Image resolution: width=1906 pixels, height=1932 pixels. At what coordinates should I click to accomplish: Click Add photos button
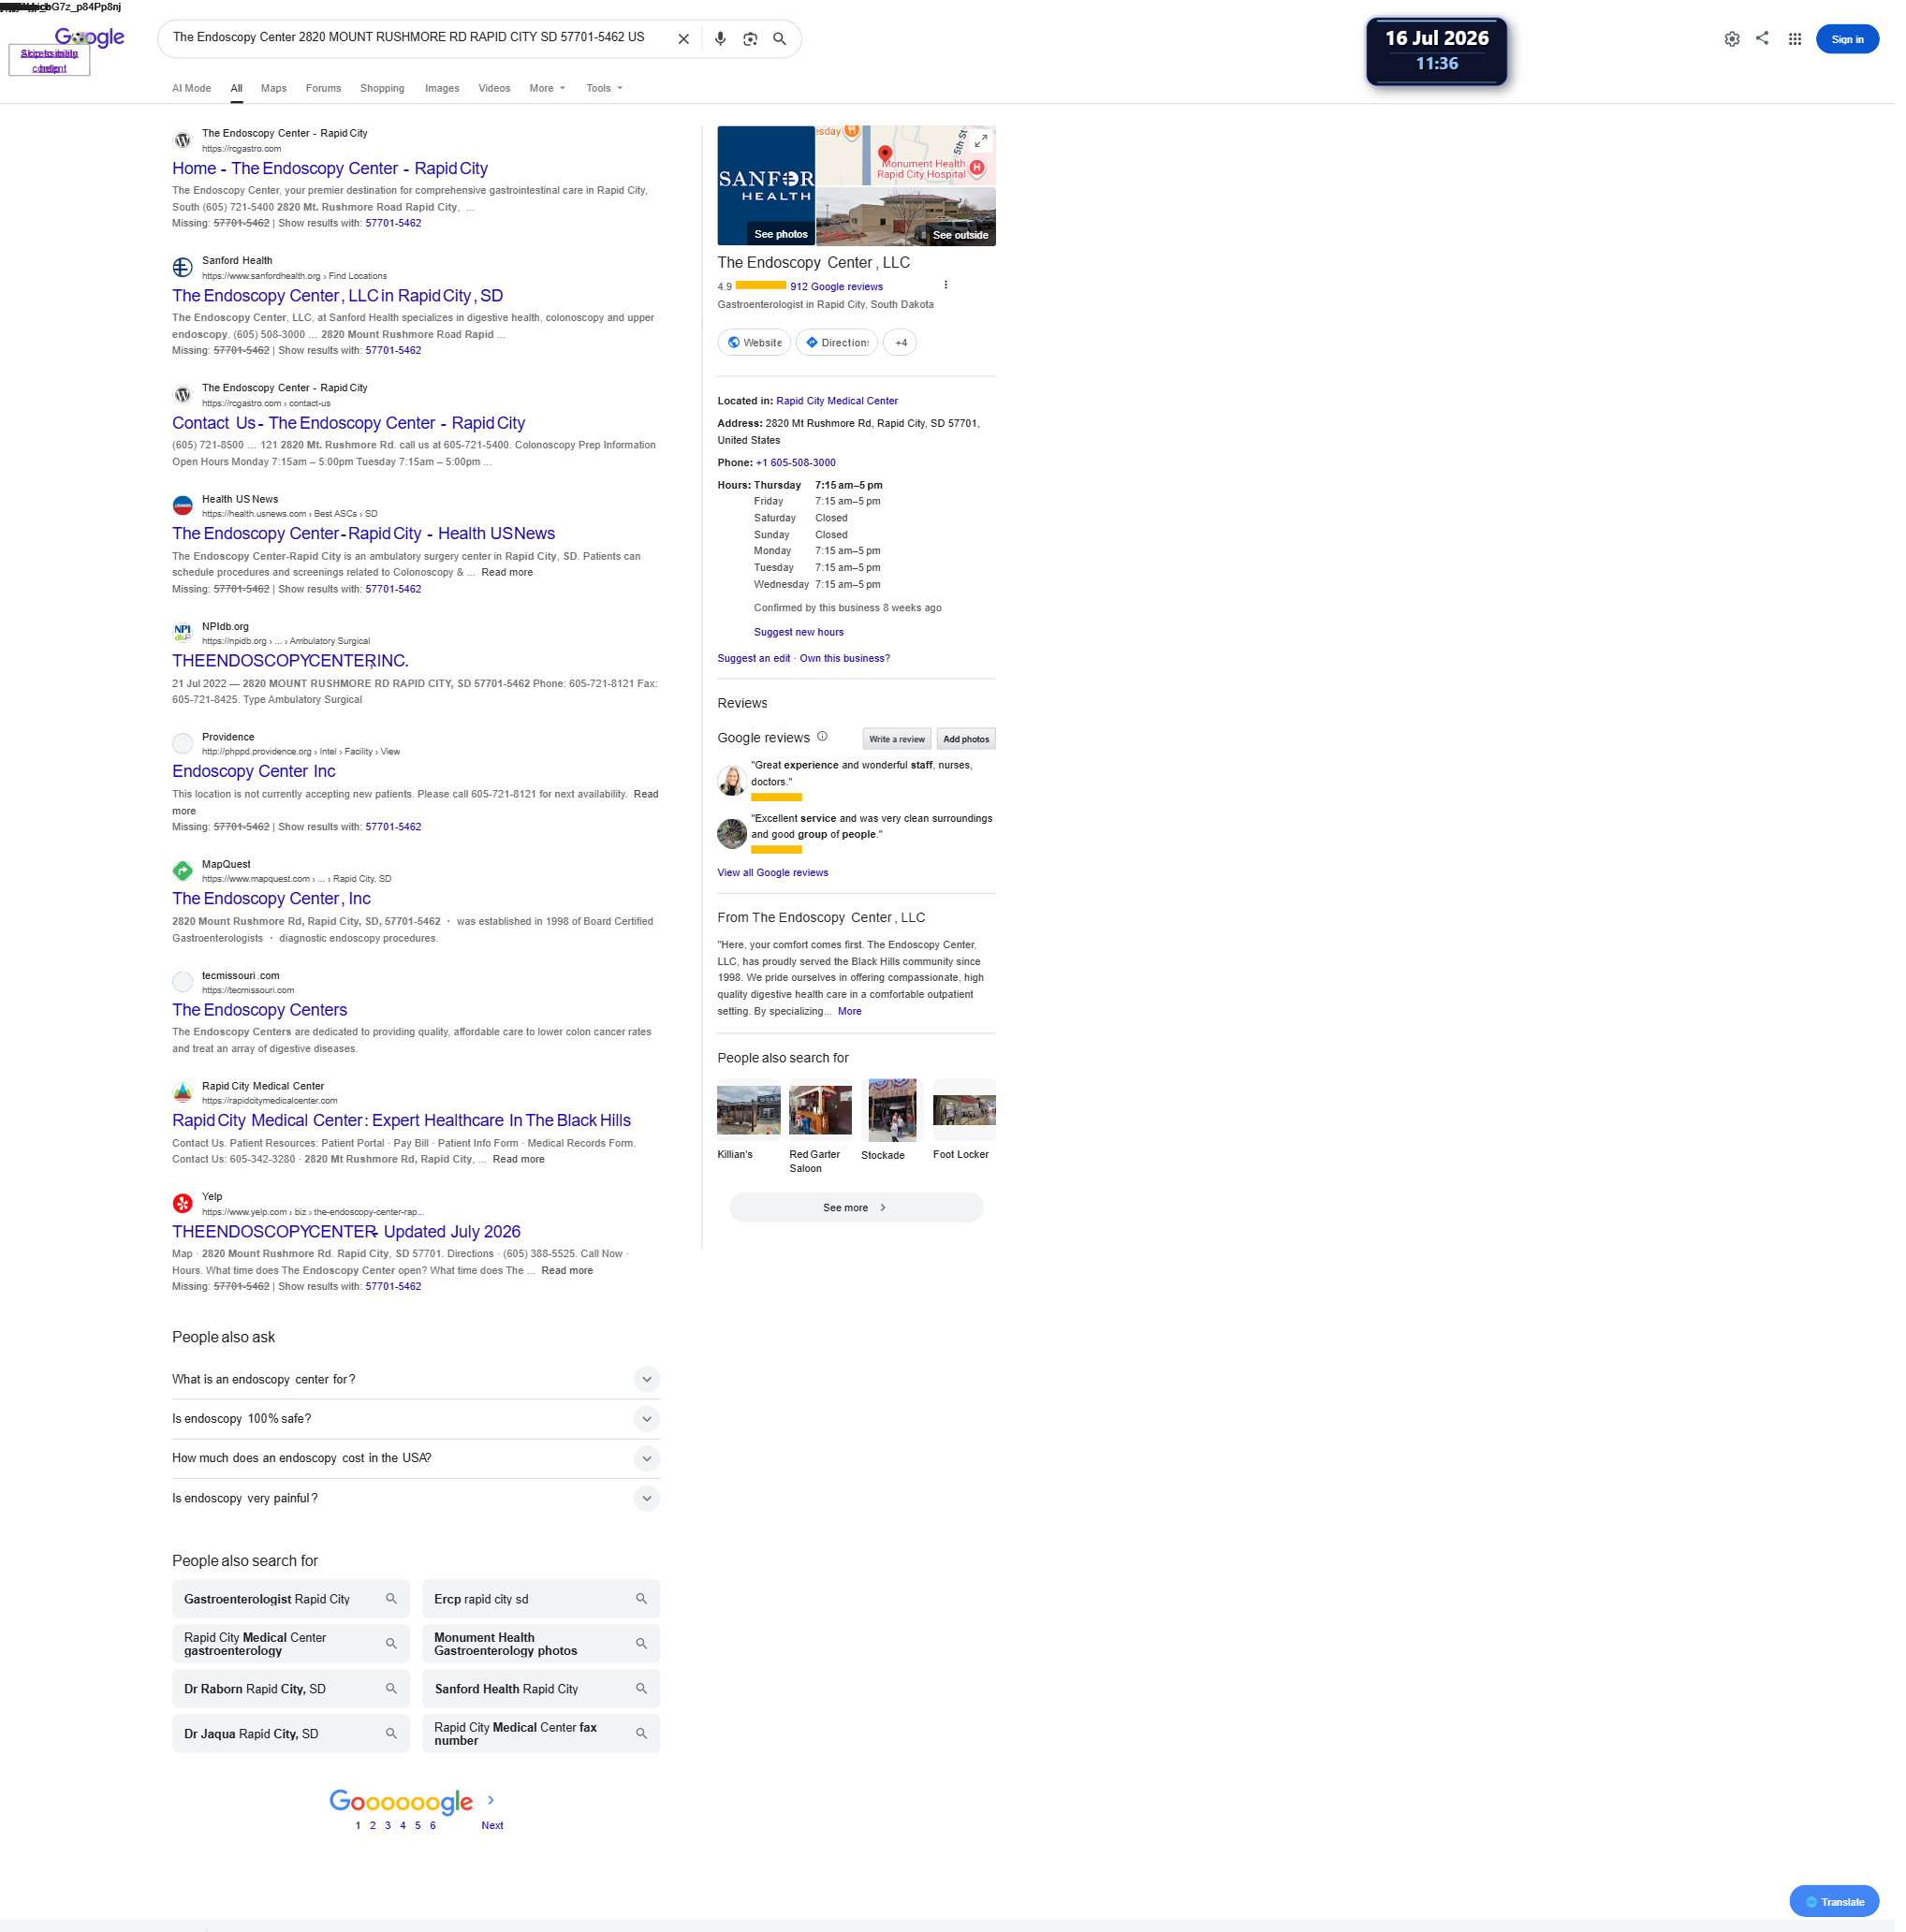coord(965,739)
